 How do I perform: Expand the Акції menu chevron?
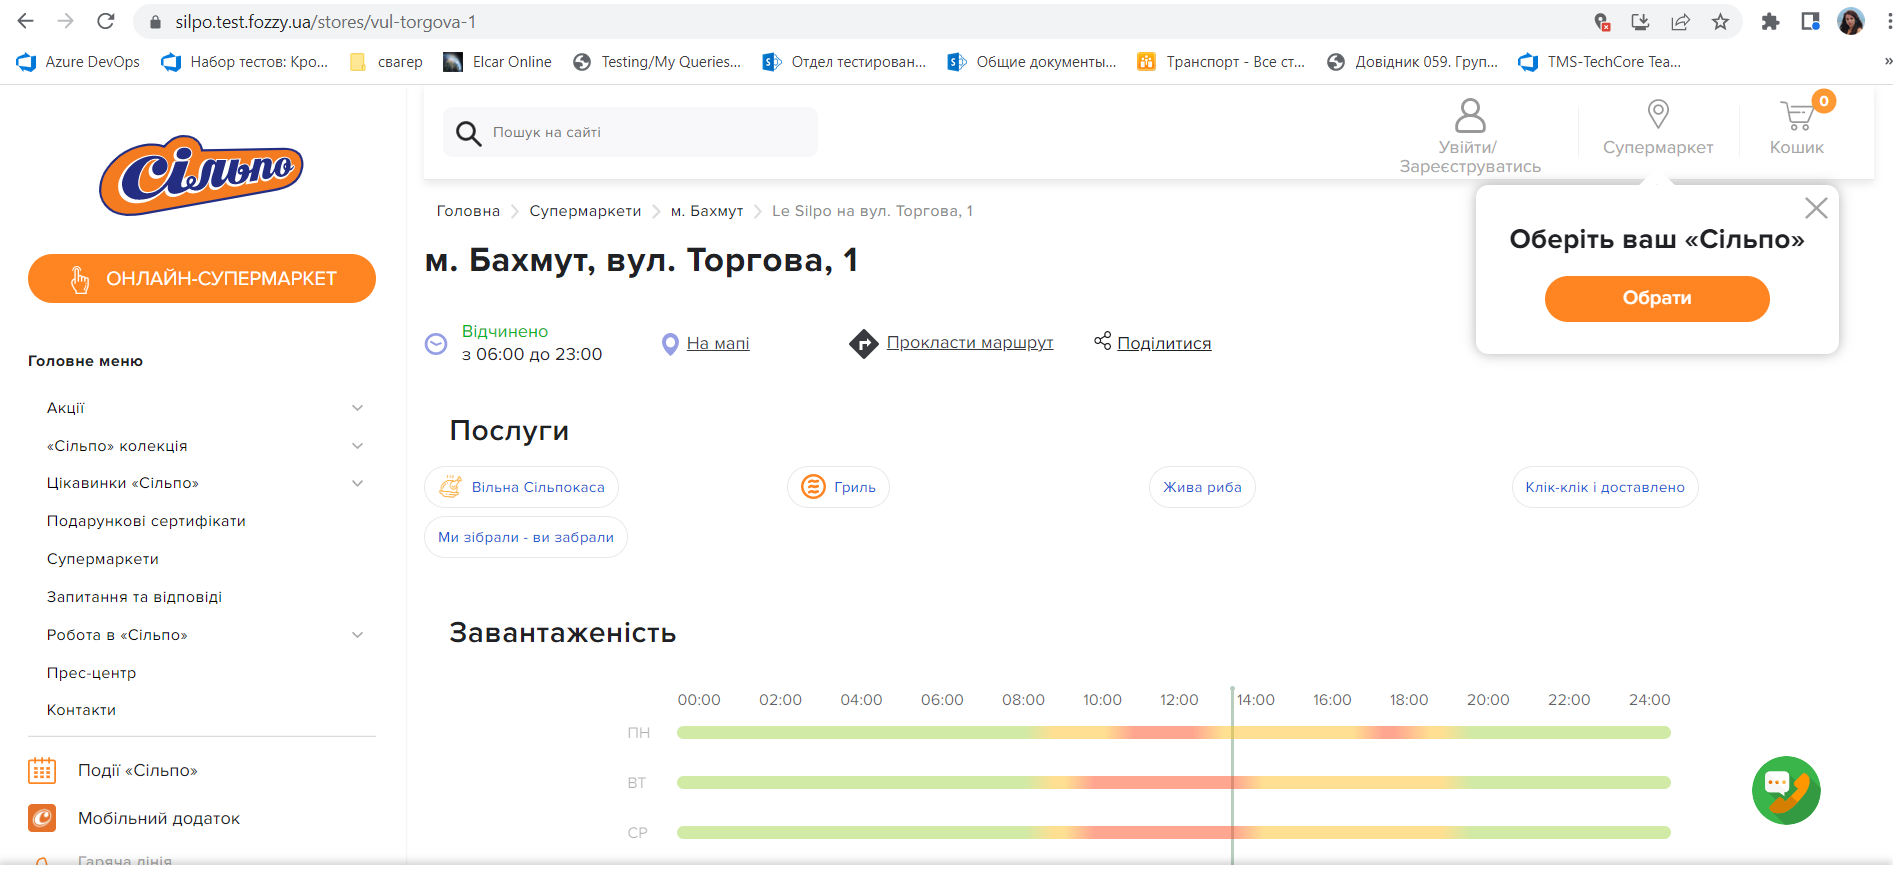[x=357, y=408]
